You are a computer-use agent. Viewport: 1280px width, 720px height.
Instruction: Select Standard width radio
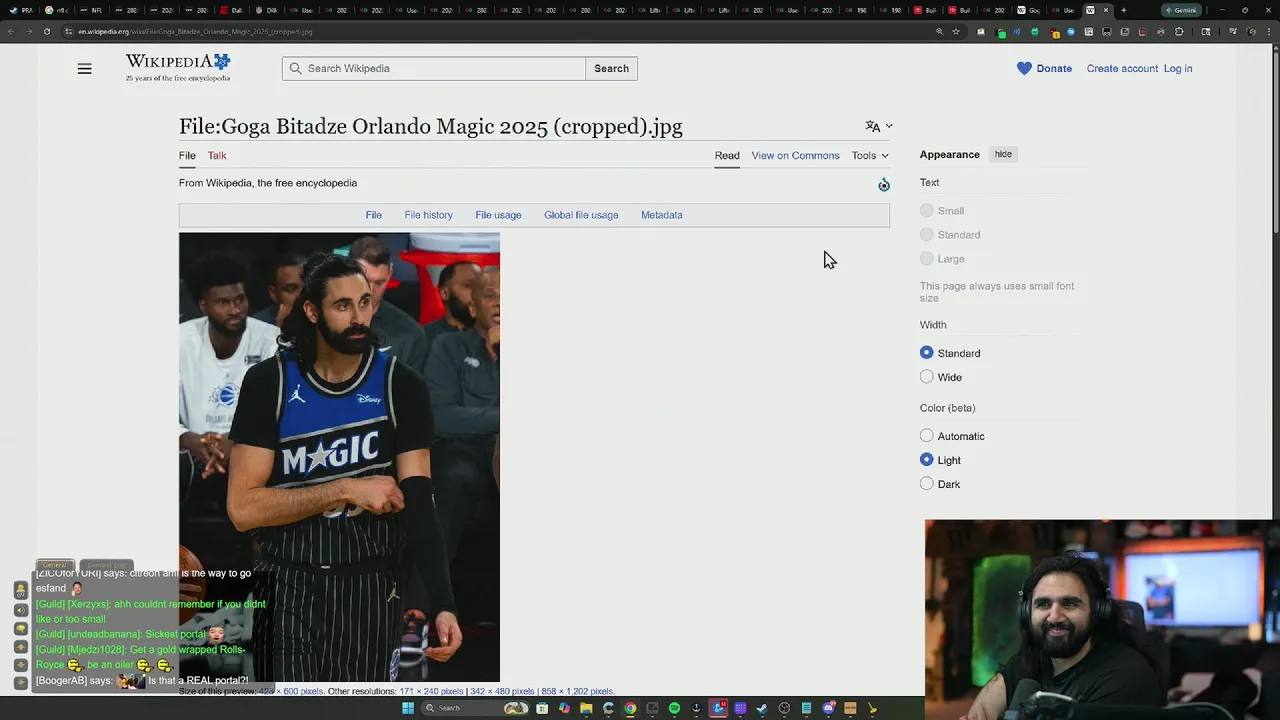pos(927,353)
